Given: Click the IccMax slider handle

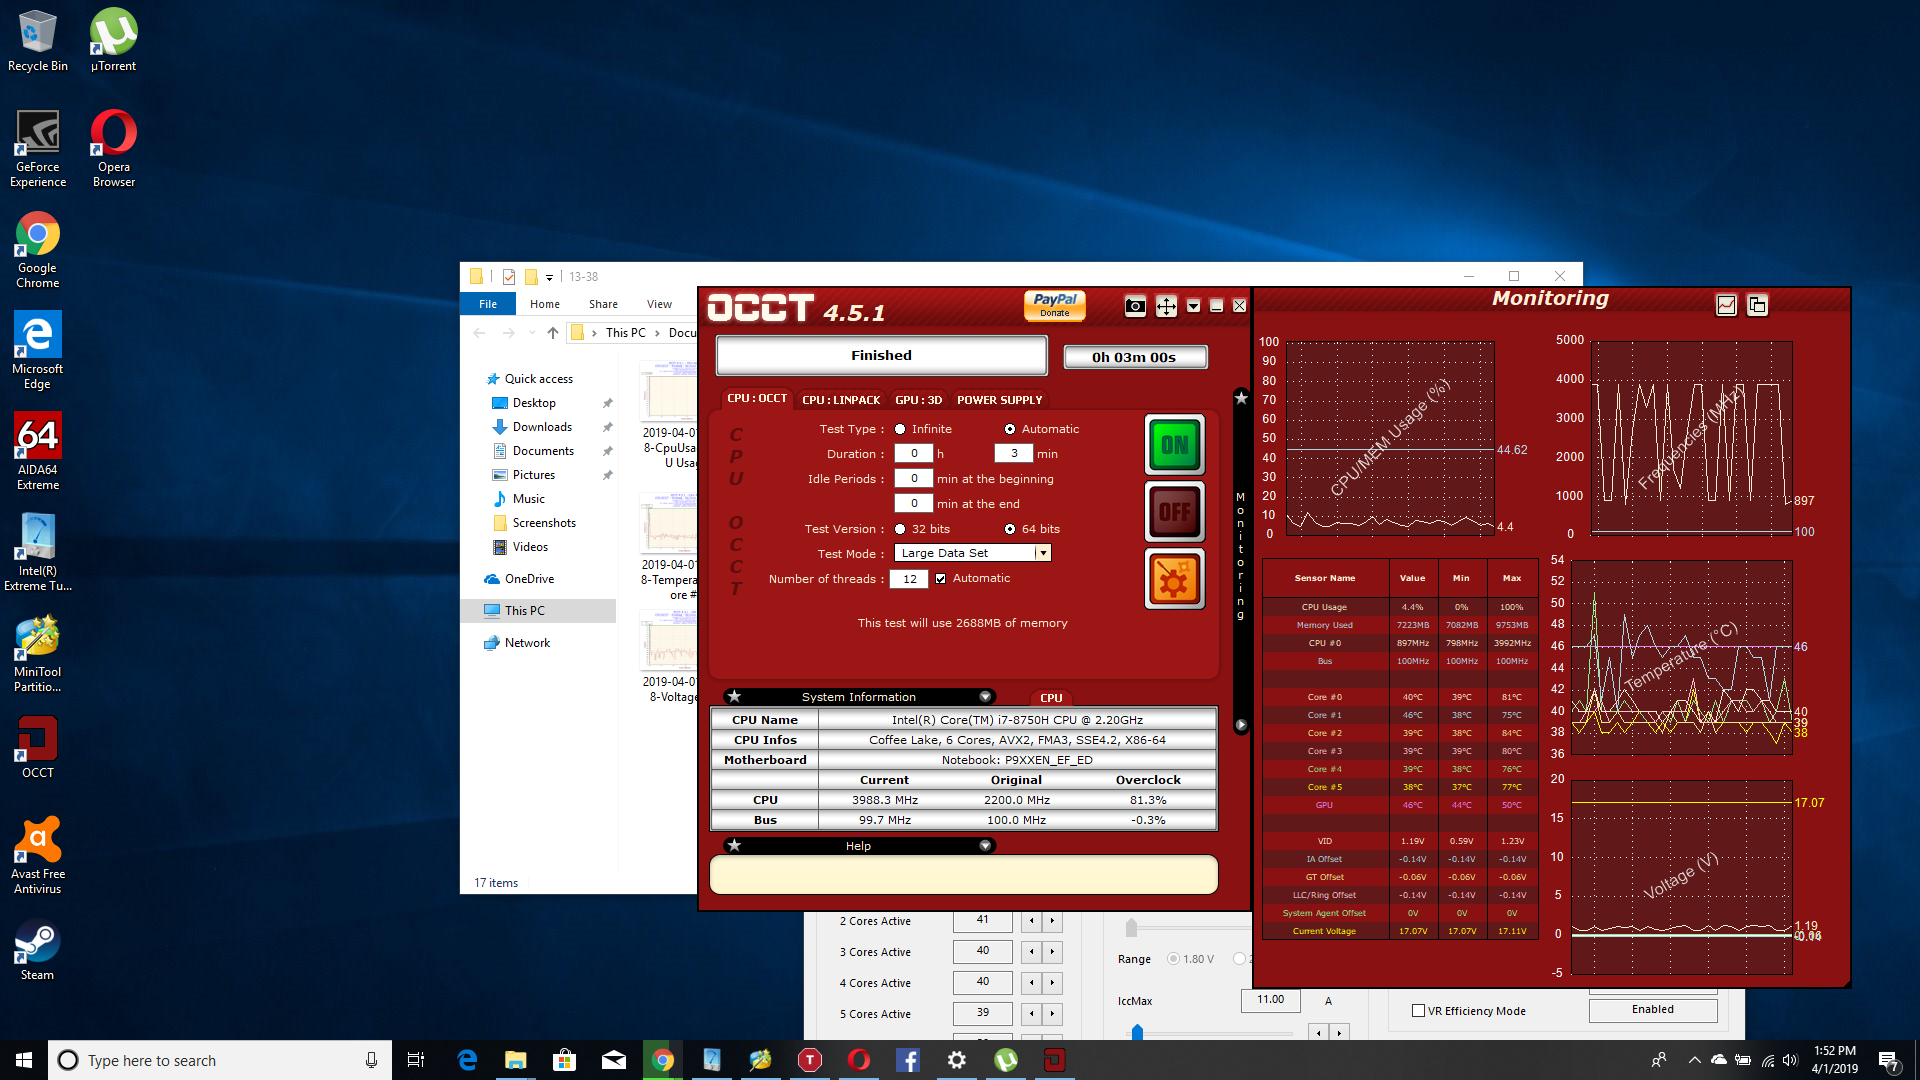Looking at the screenshot, I should tap(1137, 1032).
